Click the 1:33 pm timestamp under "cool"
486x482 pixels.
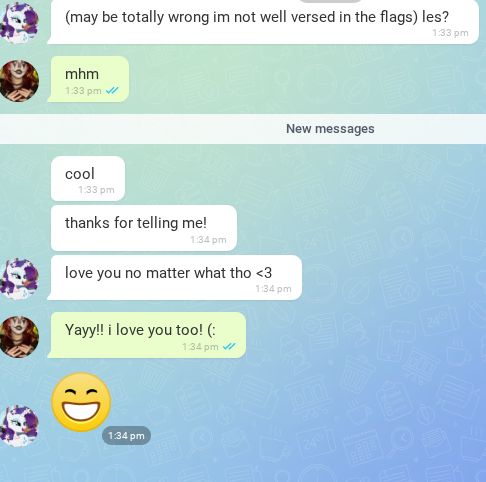96,190
